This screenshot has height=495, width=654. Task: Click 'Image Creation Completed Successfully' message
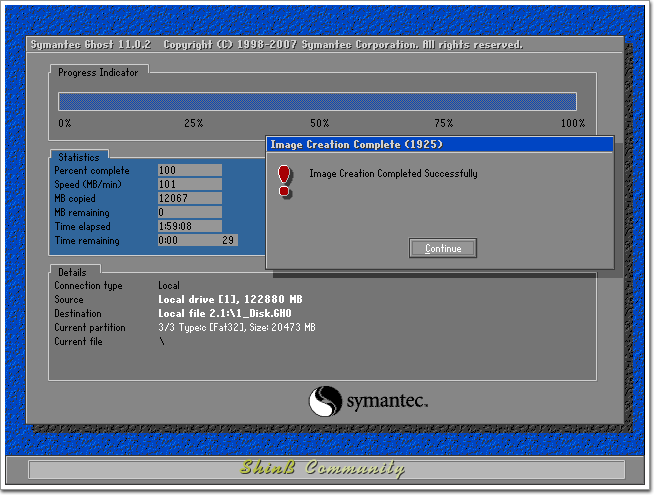click(393, 173)
